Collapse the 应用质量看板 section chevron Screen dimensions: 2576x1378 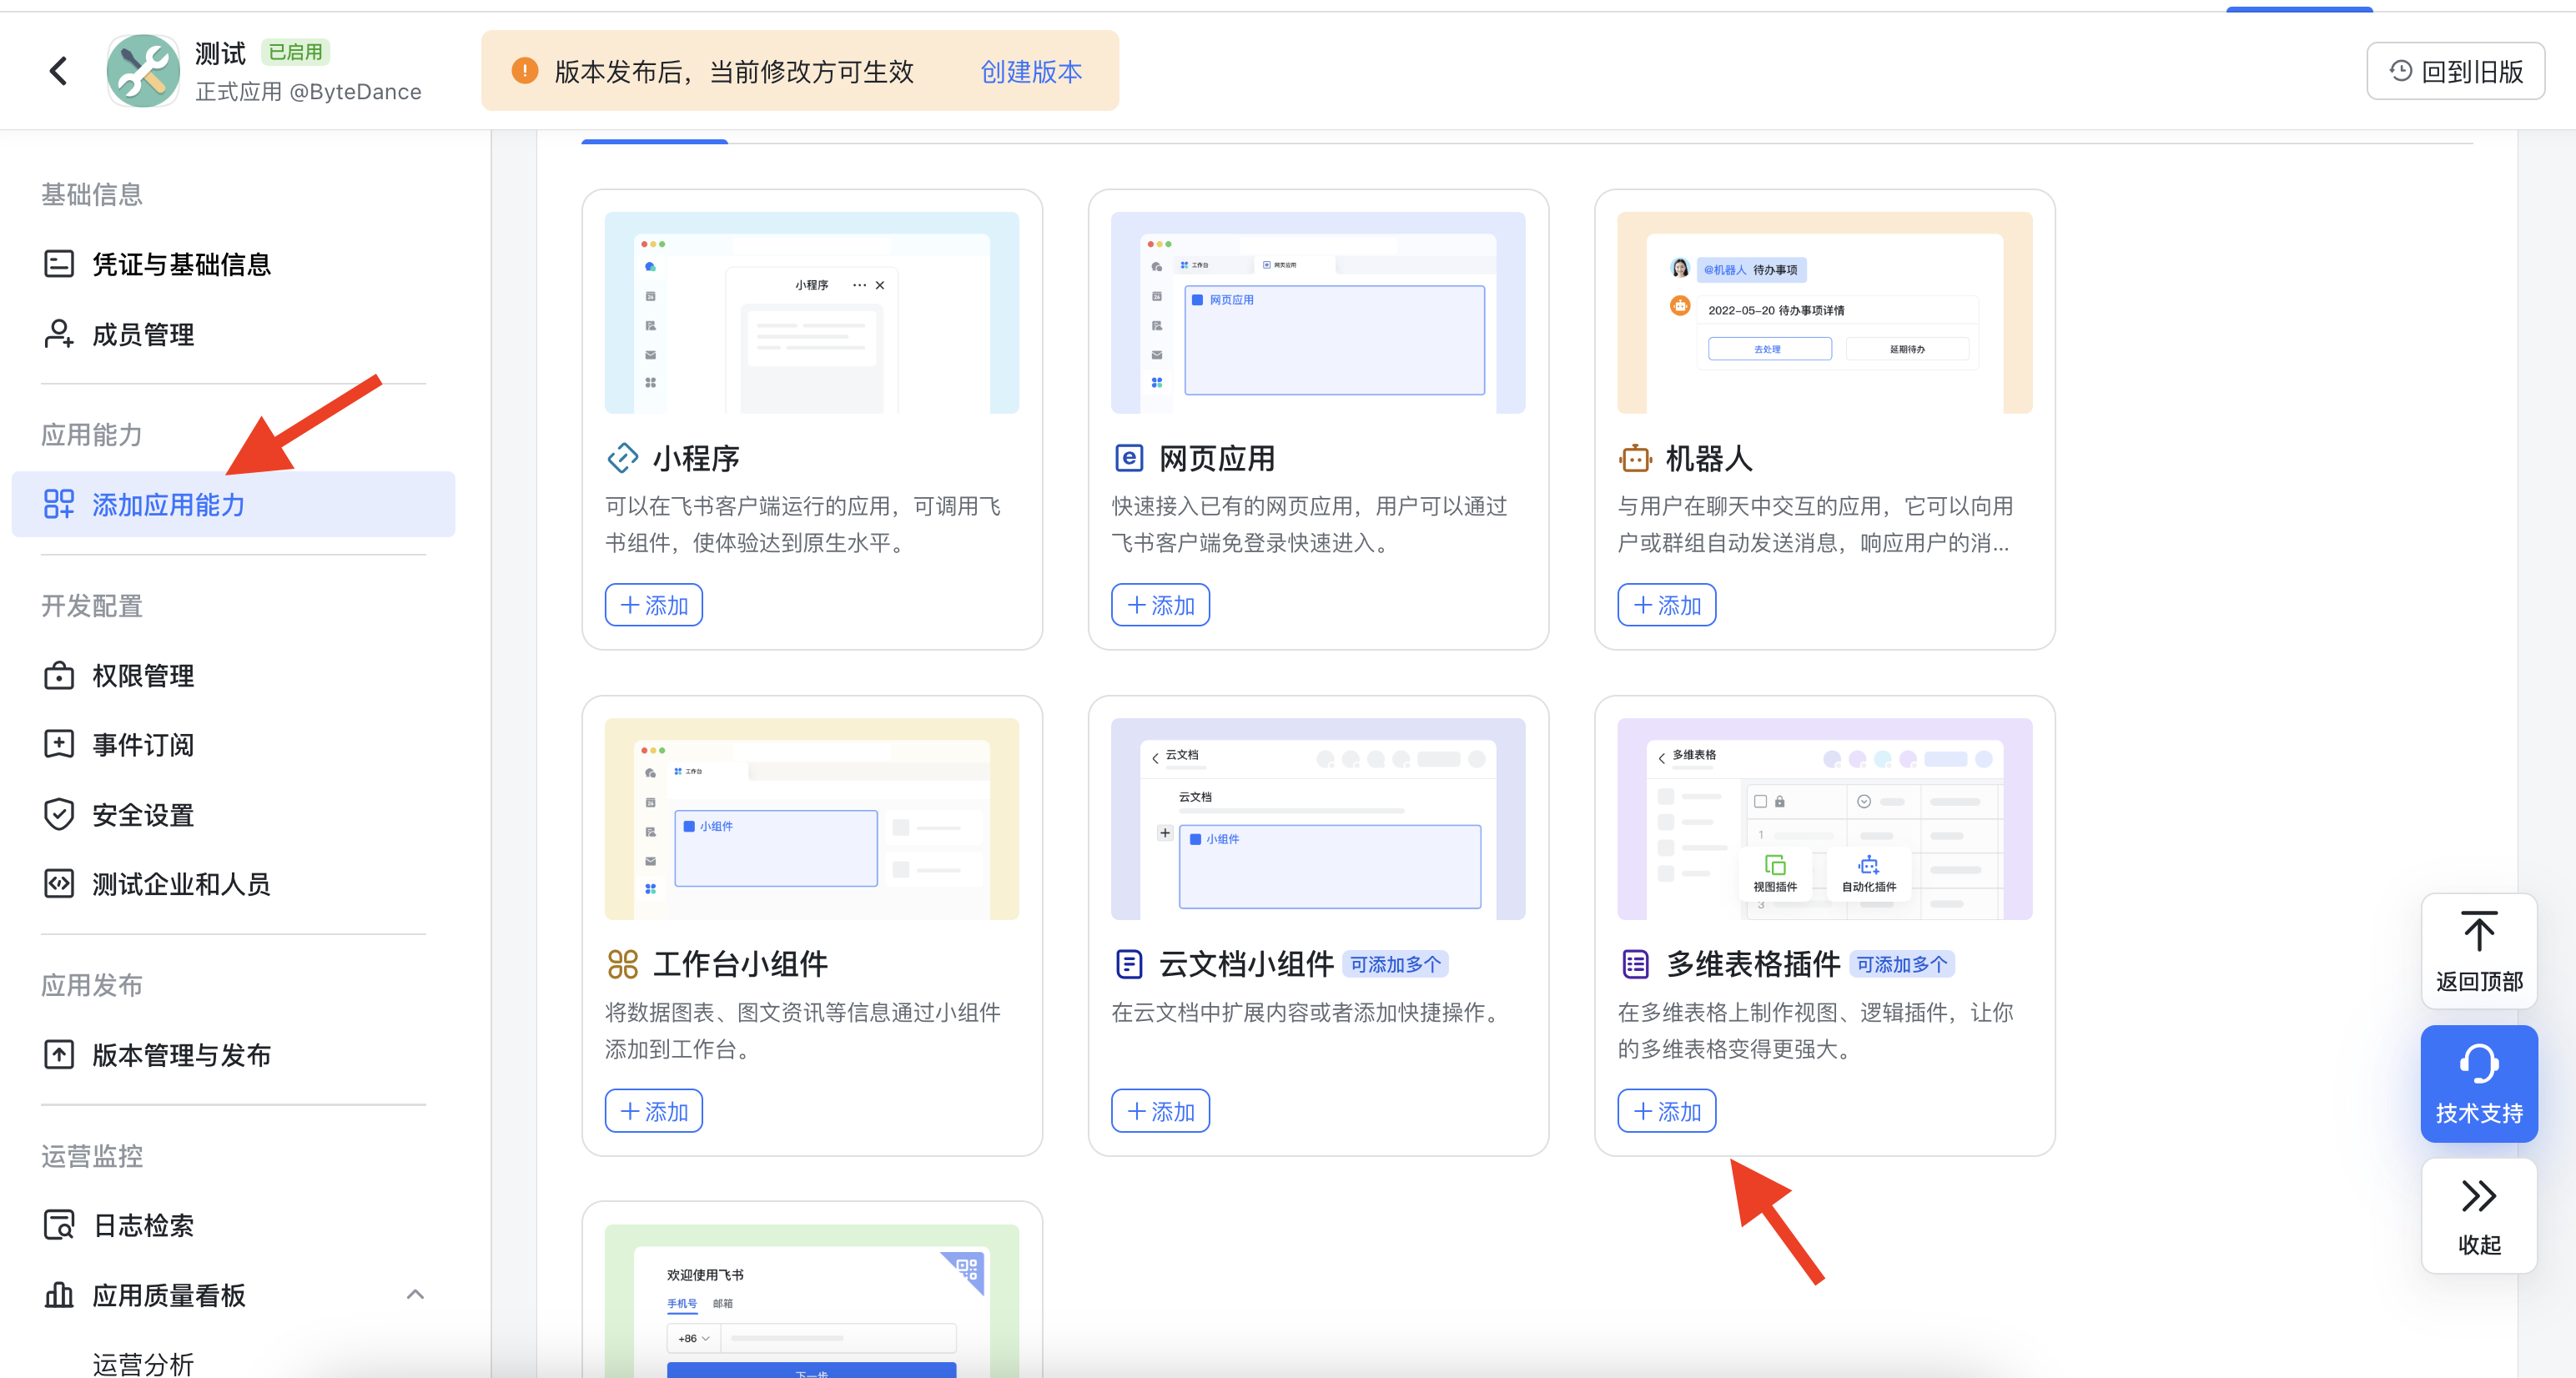[x=416, y=1293]
